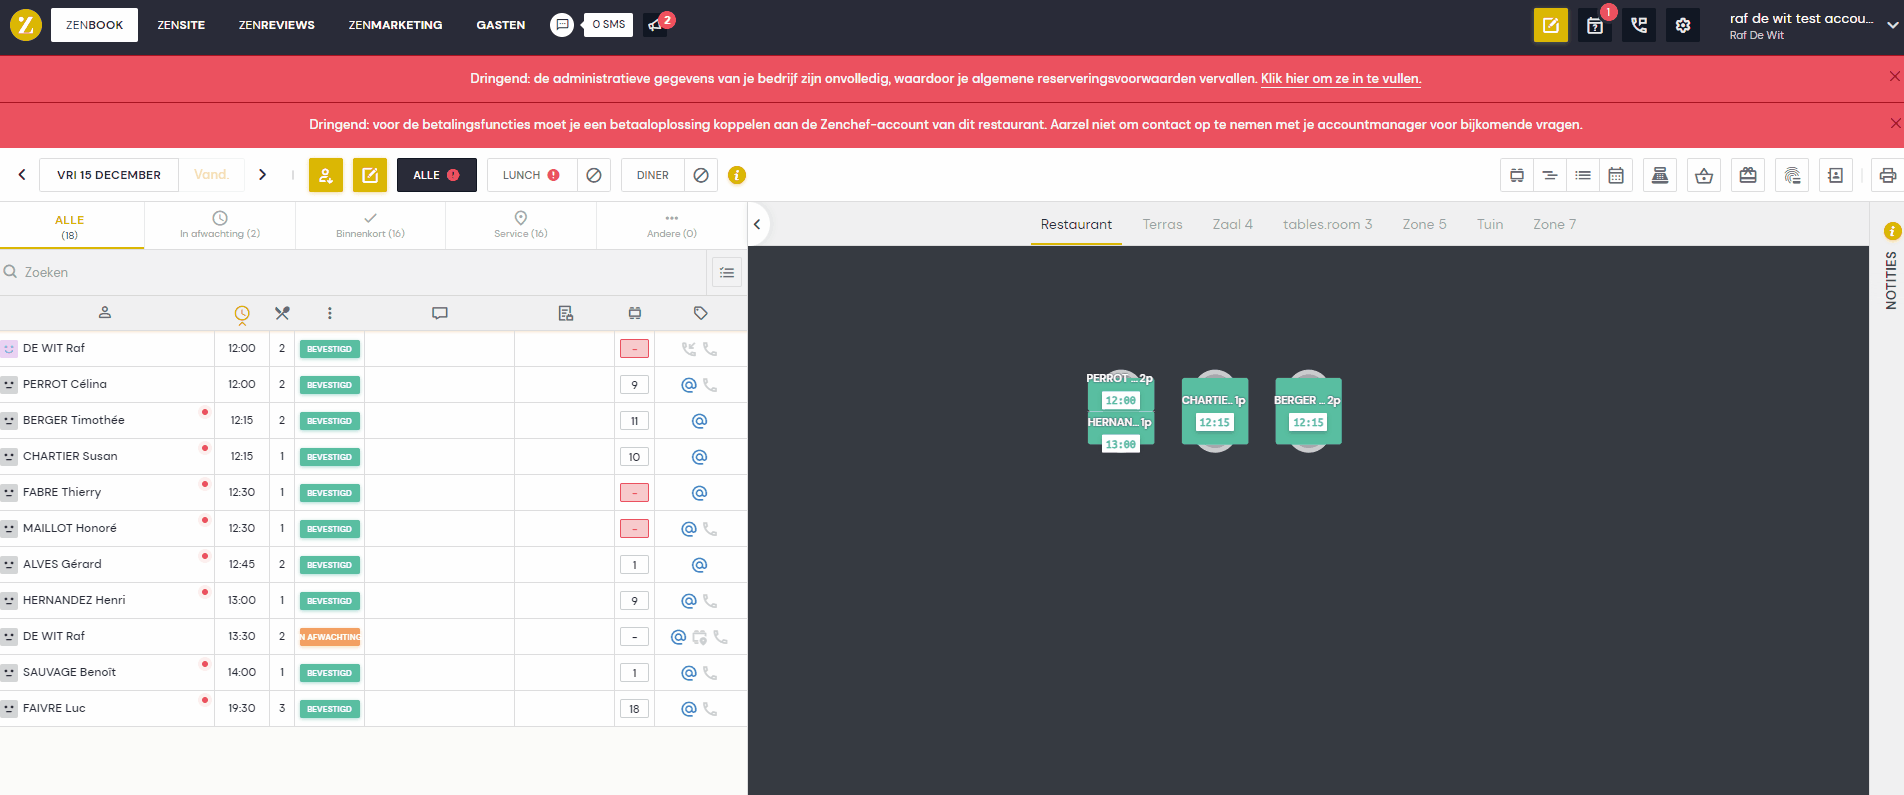Block diner service with the disable icon

click(x=701, y=175)
